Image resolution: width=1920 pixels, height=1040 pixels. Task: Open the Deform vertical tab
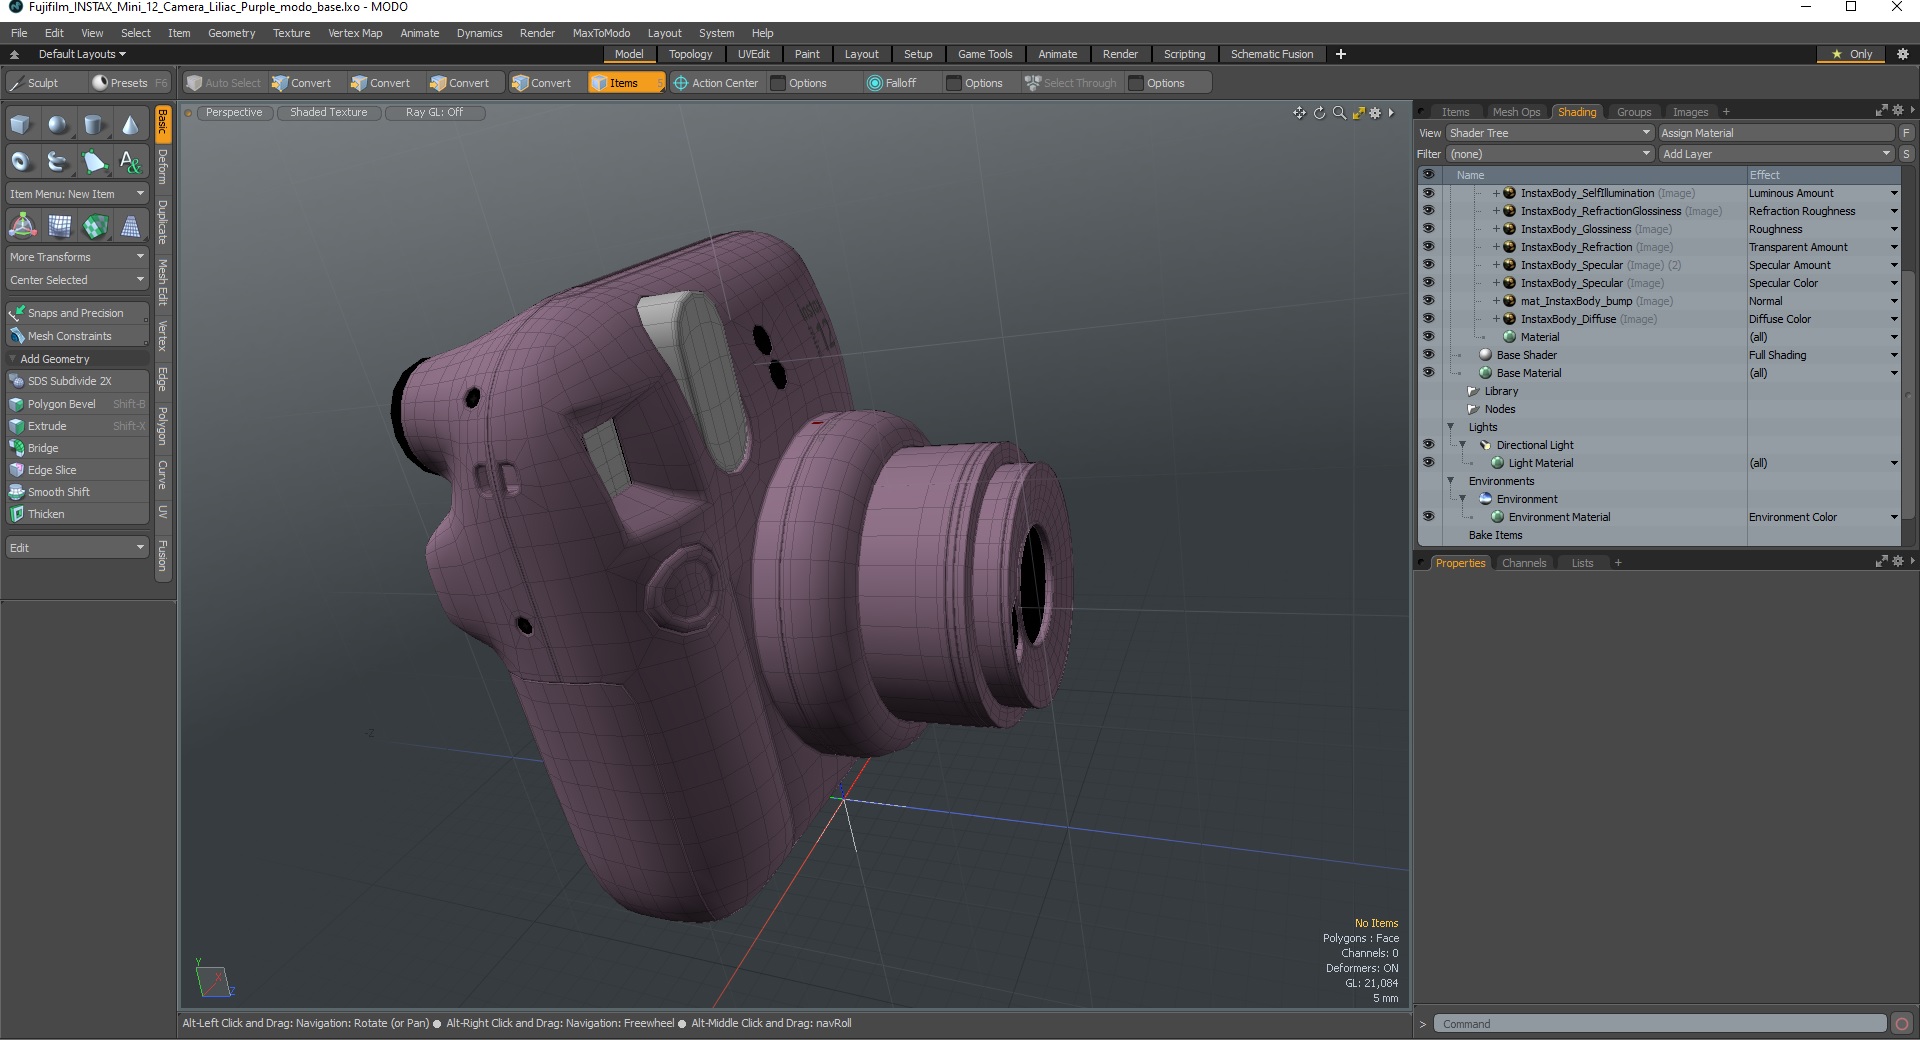coord(163,167)
